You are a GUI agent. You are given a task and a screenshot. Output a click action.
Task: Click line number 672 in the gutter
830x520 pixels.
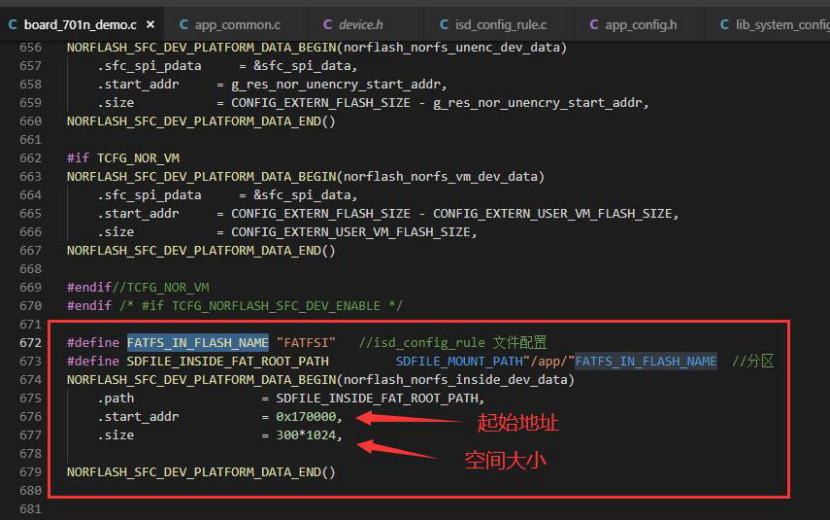click(x=30, y=343)
